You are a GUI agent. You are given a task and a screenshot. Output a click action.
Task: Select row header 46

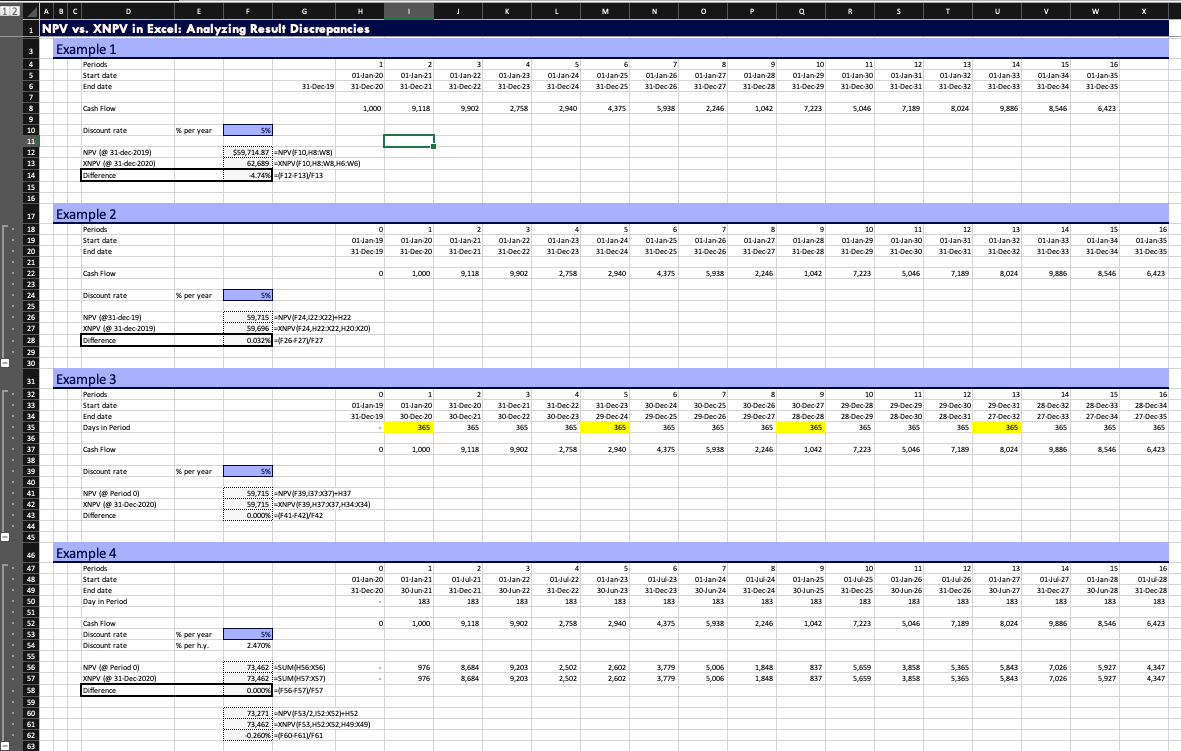pos(30,553)
